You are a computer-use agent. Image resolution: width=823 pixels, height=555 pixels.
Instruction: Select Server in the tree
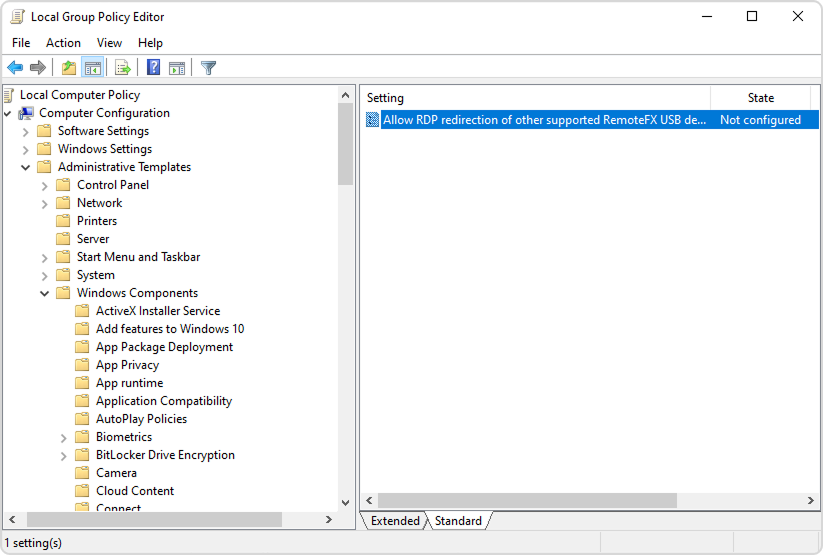pyautogui.click(x=93, y=239)
